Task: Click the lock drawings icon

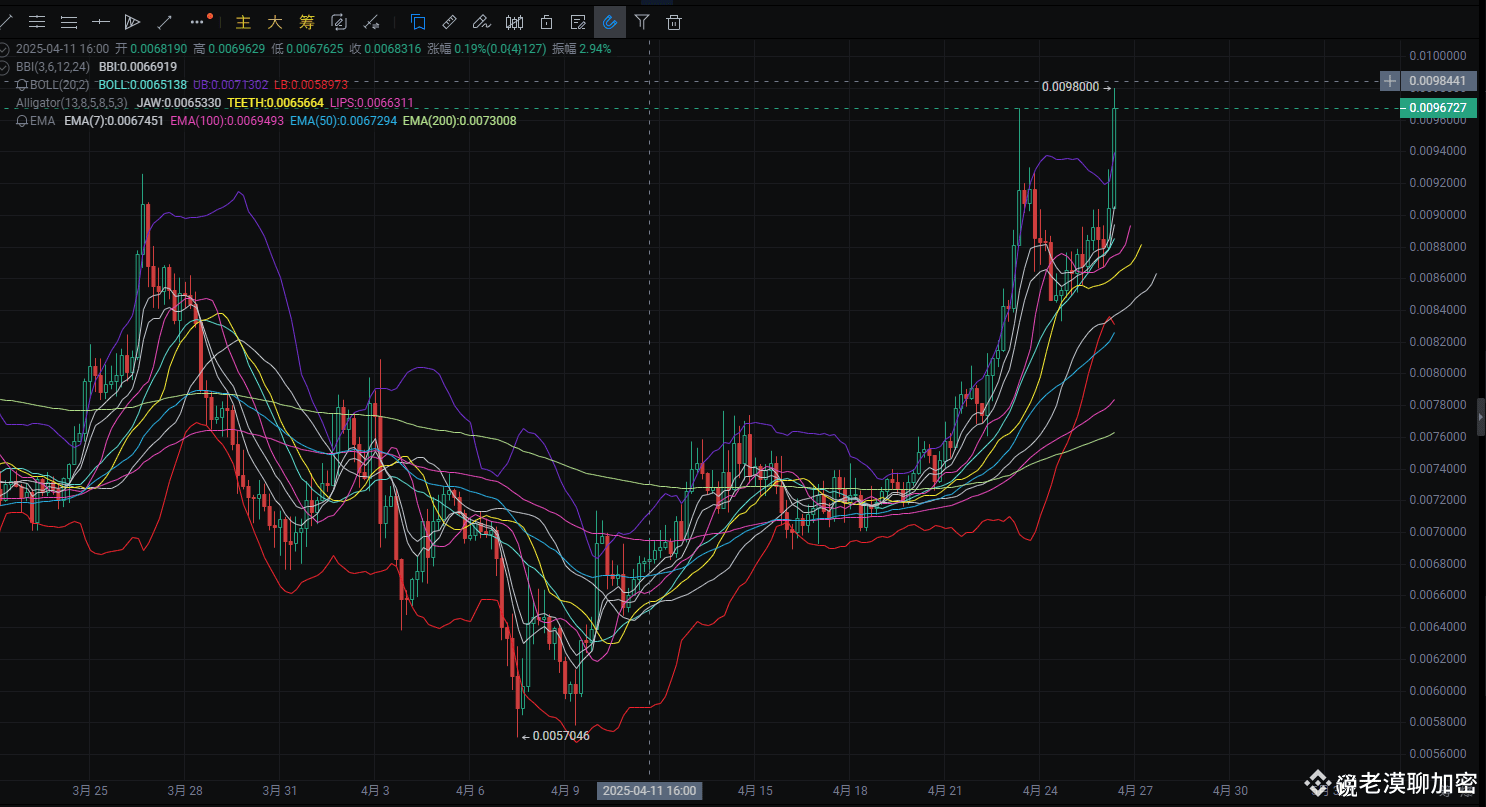Action: coord(546,21)
